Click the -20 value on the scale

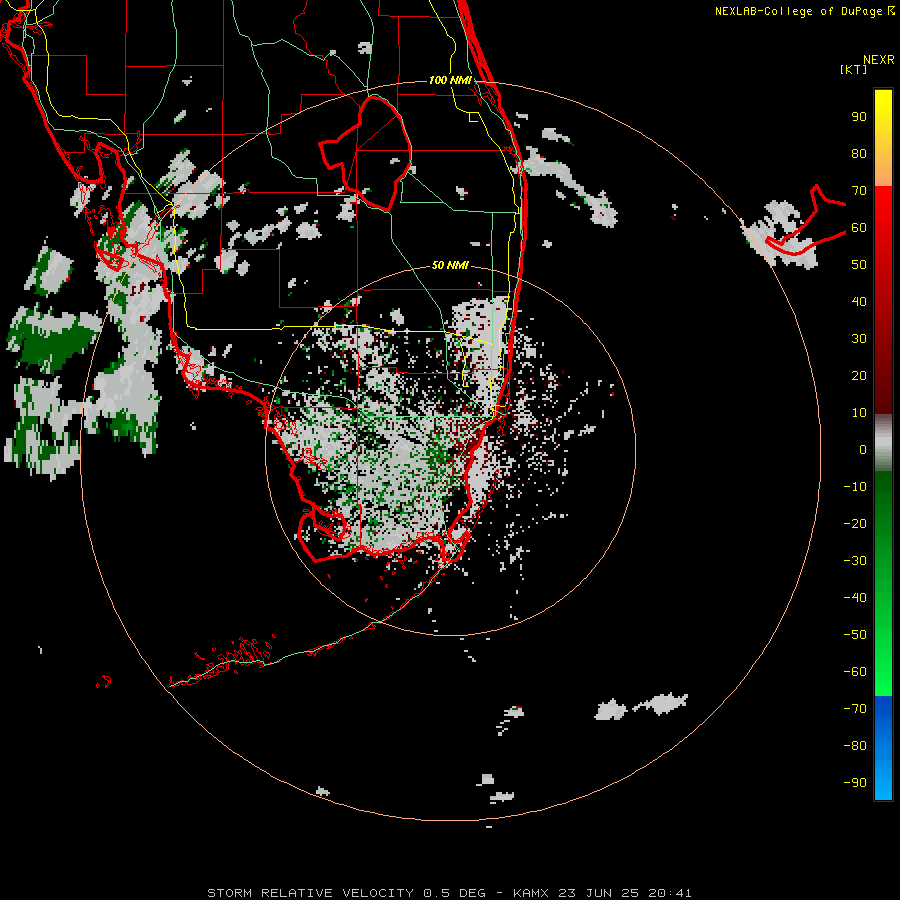coord(855,524)
